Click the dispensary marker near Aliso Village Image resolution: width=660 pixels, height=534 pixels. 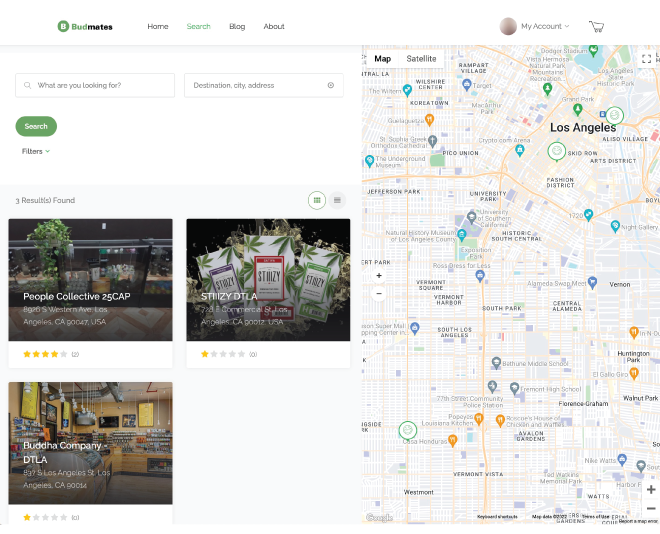(x=614, y=115)
